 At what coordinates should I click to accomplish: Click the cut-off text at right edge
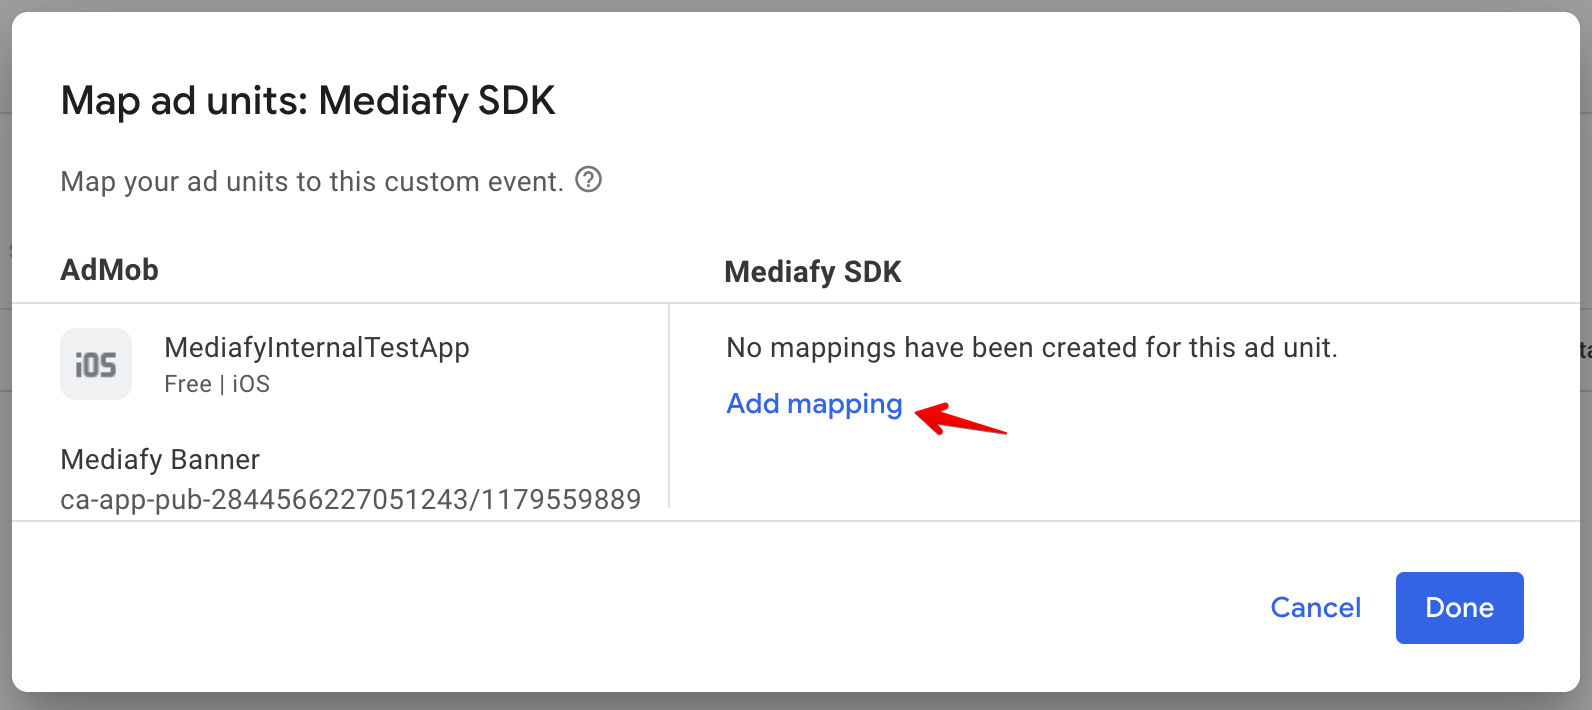click(x=1586, y=350)
